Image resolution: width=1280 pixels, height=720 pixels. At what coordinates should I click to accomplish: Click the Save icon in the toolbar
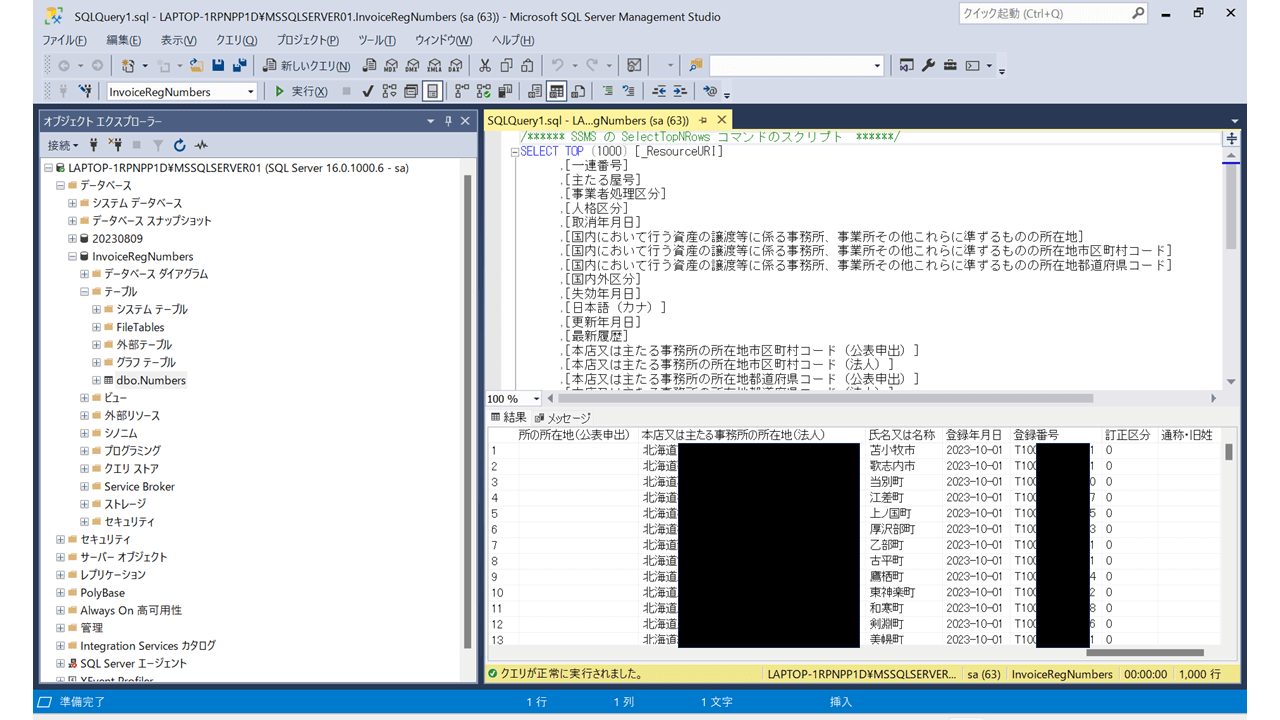click(218, 66)
